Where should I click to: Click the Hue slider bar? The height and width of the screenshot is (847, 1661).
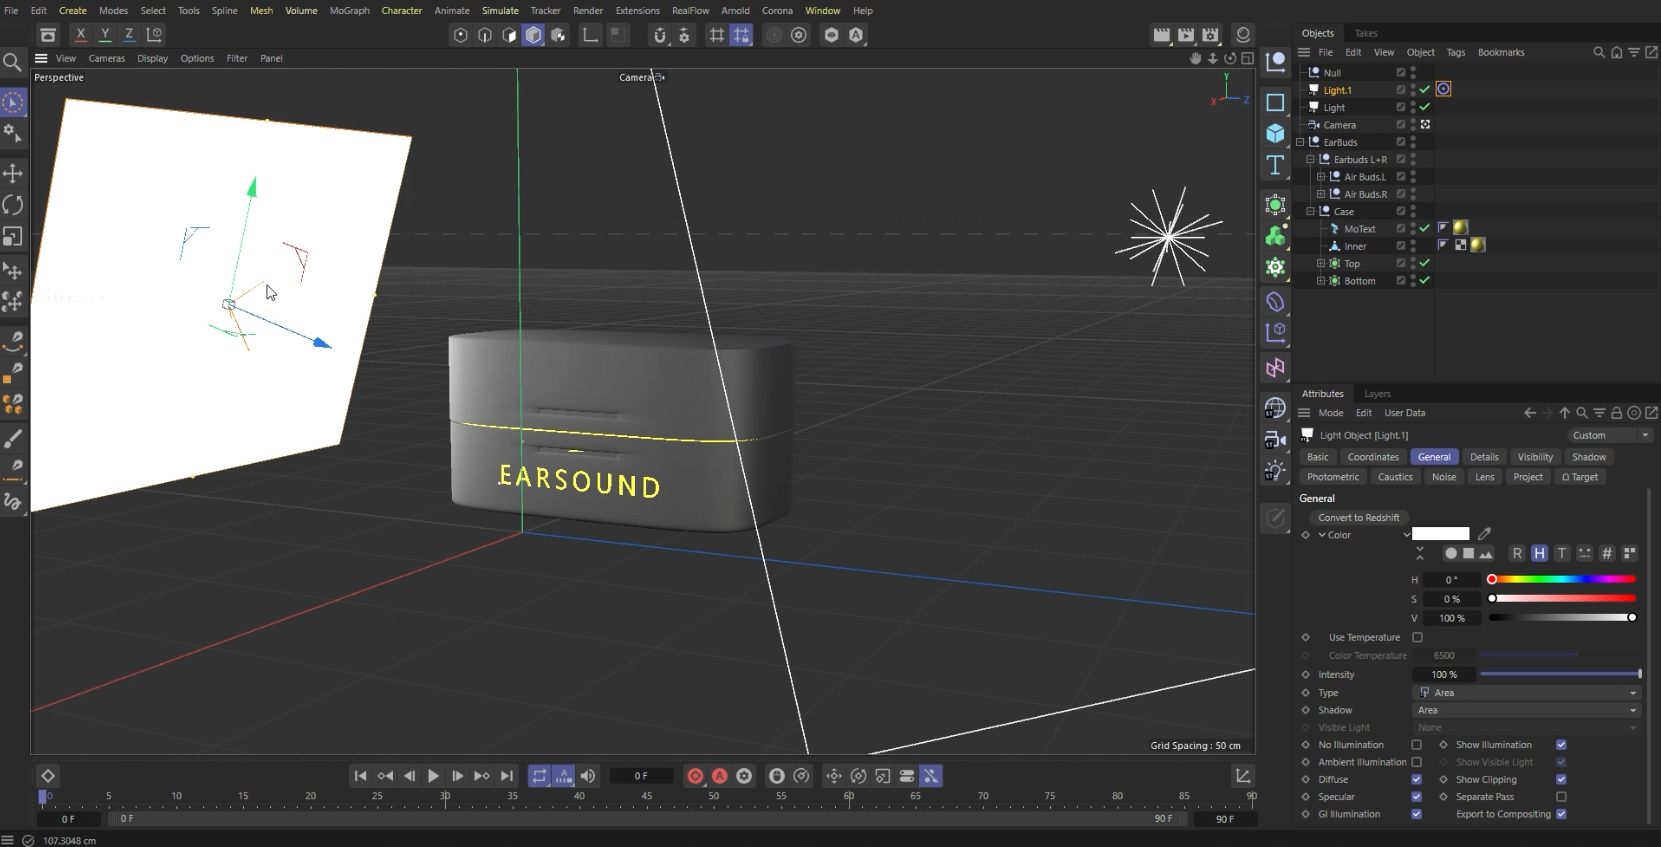click(x=1563, y=579)
